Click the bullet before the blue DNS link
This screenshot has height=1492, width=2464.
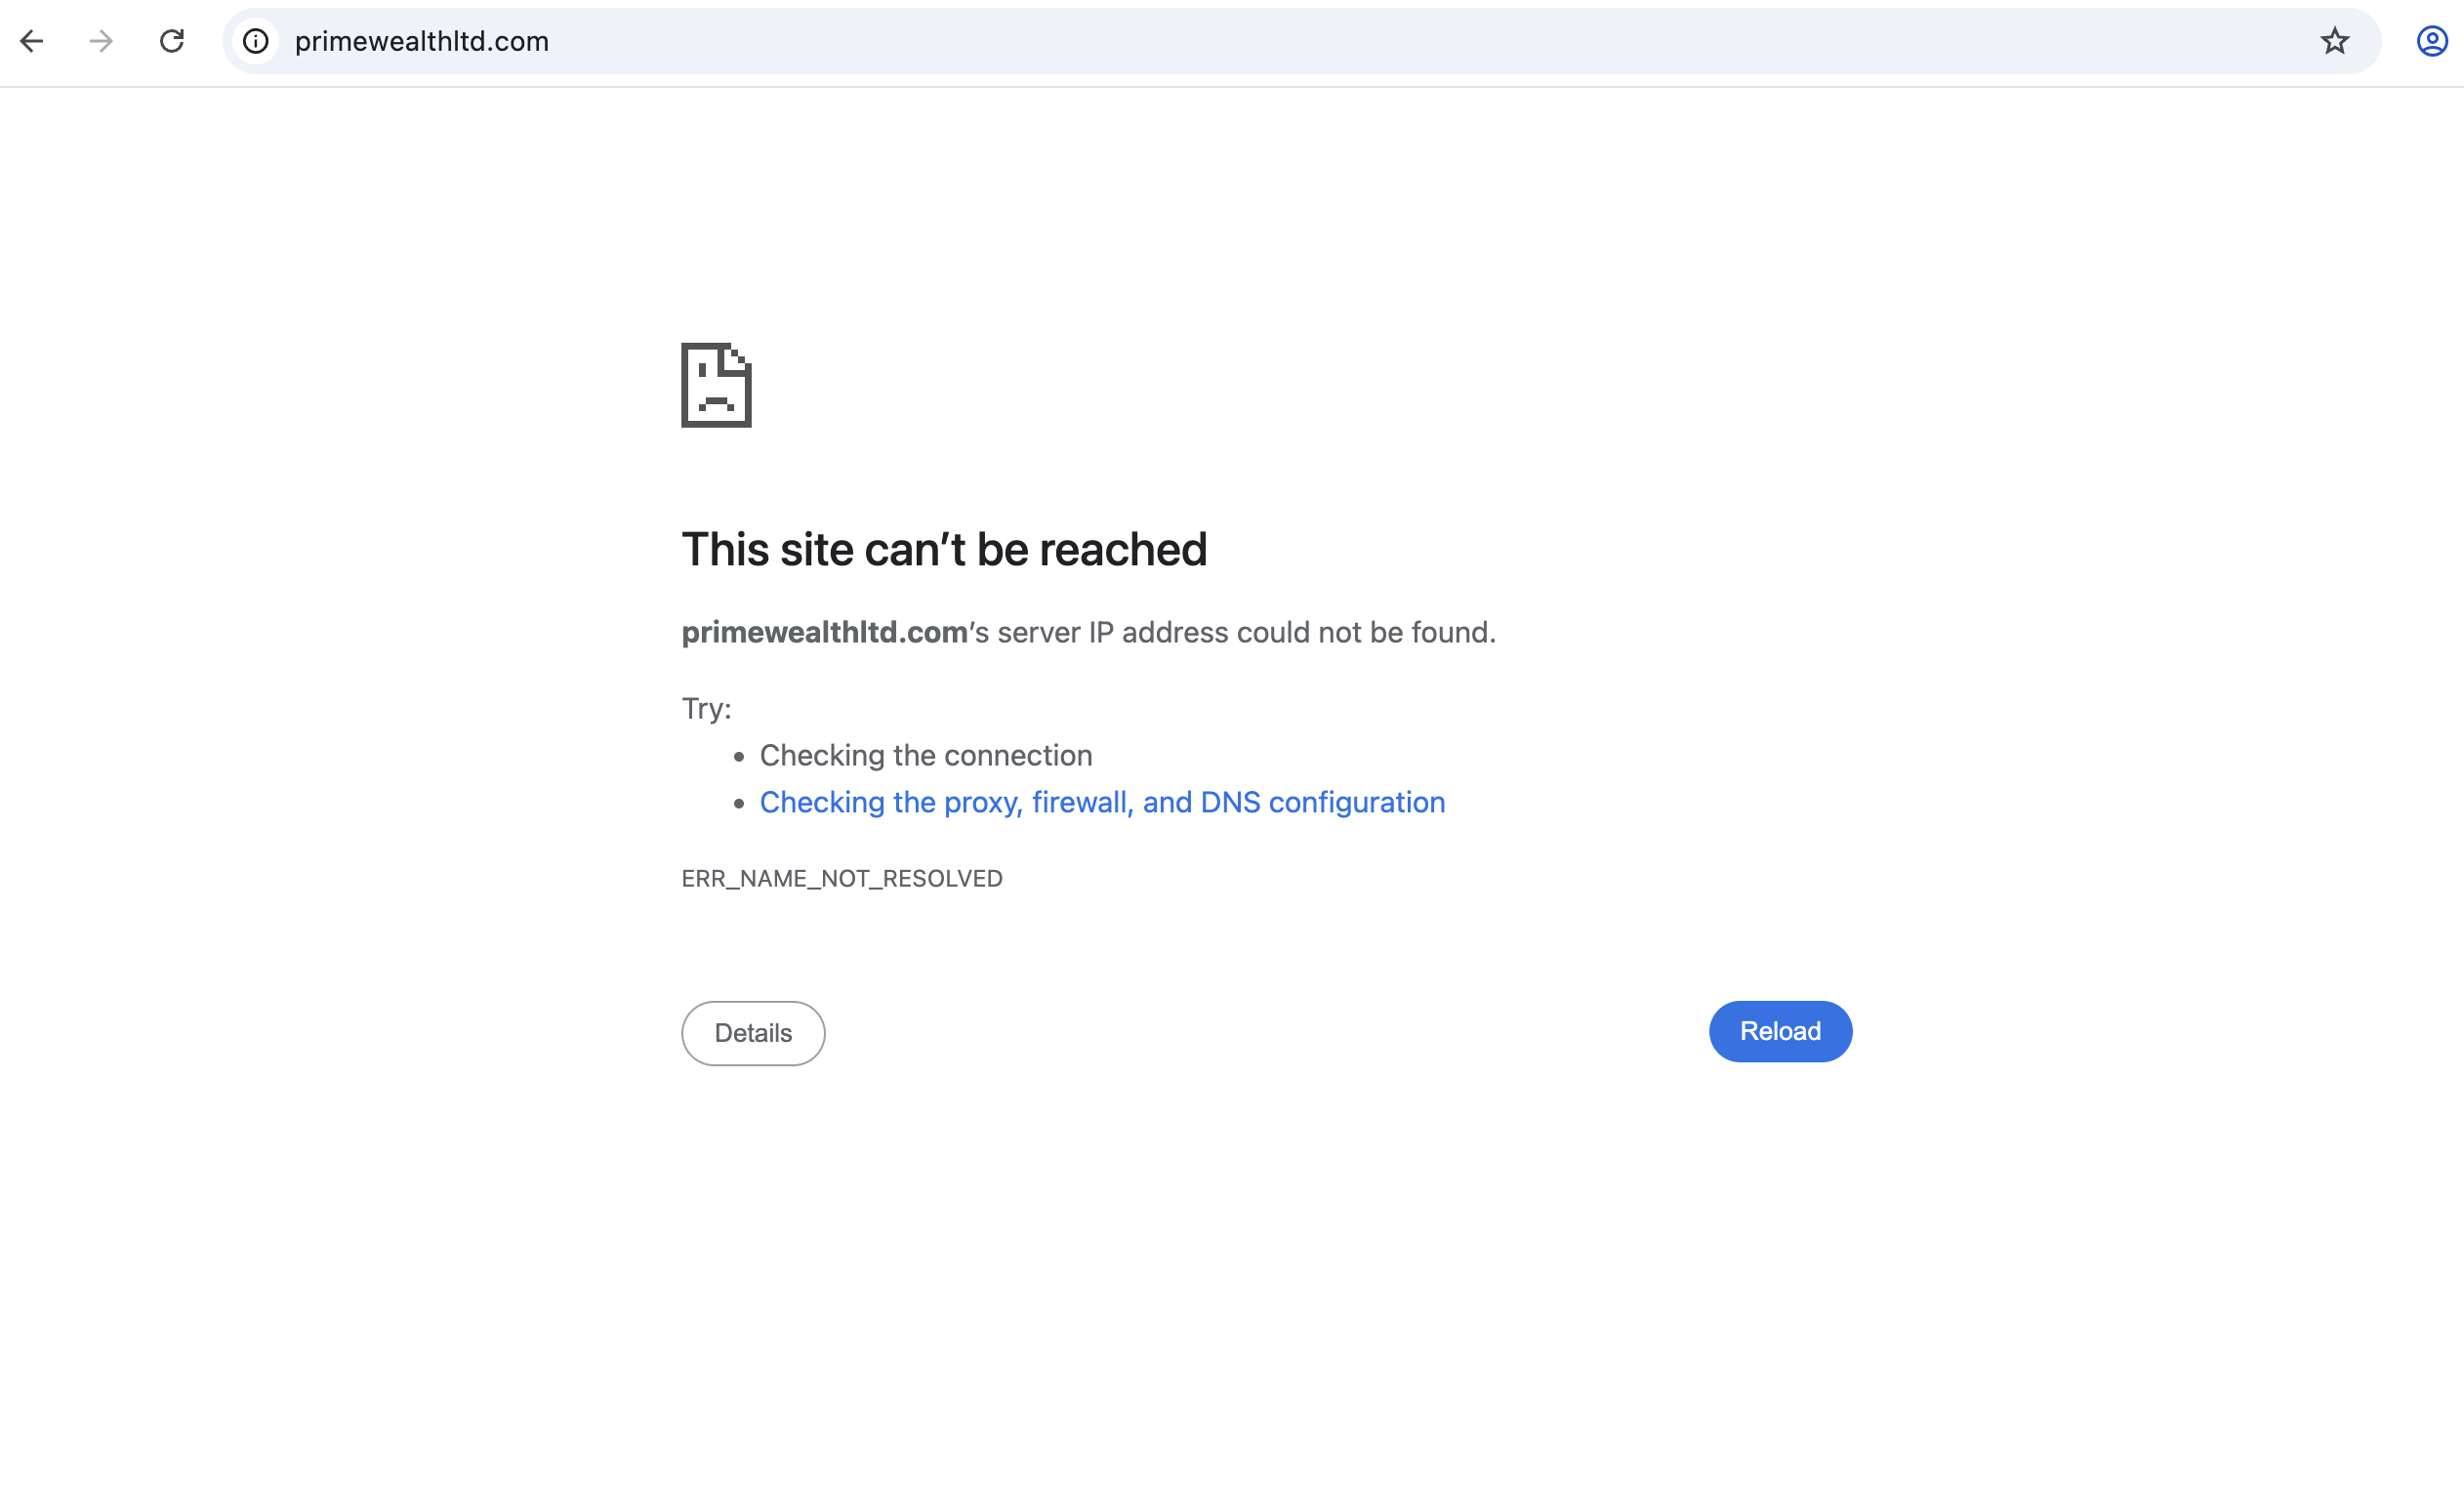(739, 804)
